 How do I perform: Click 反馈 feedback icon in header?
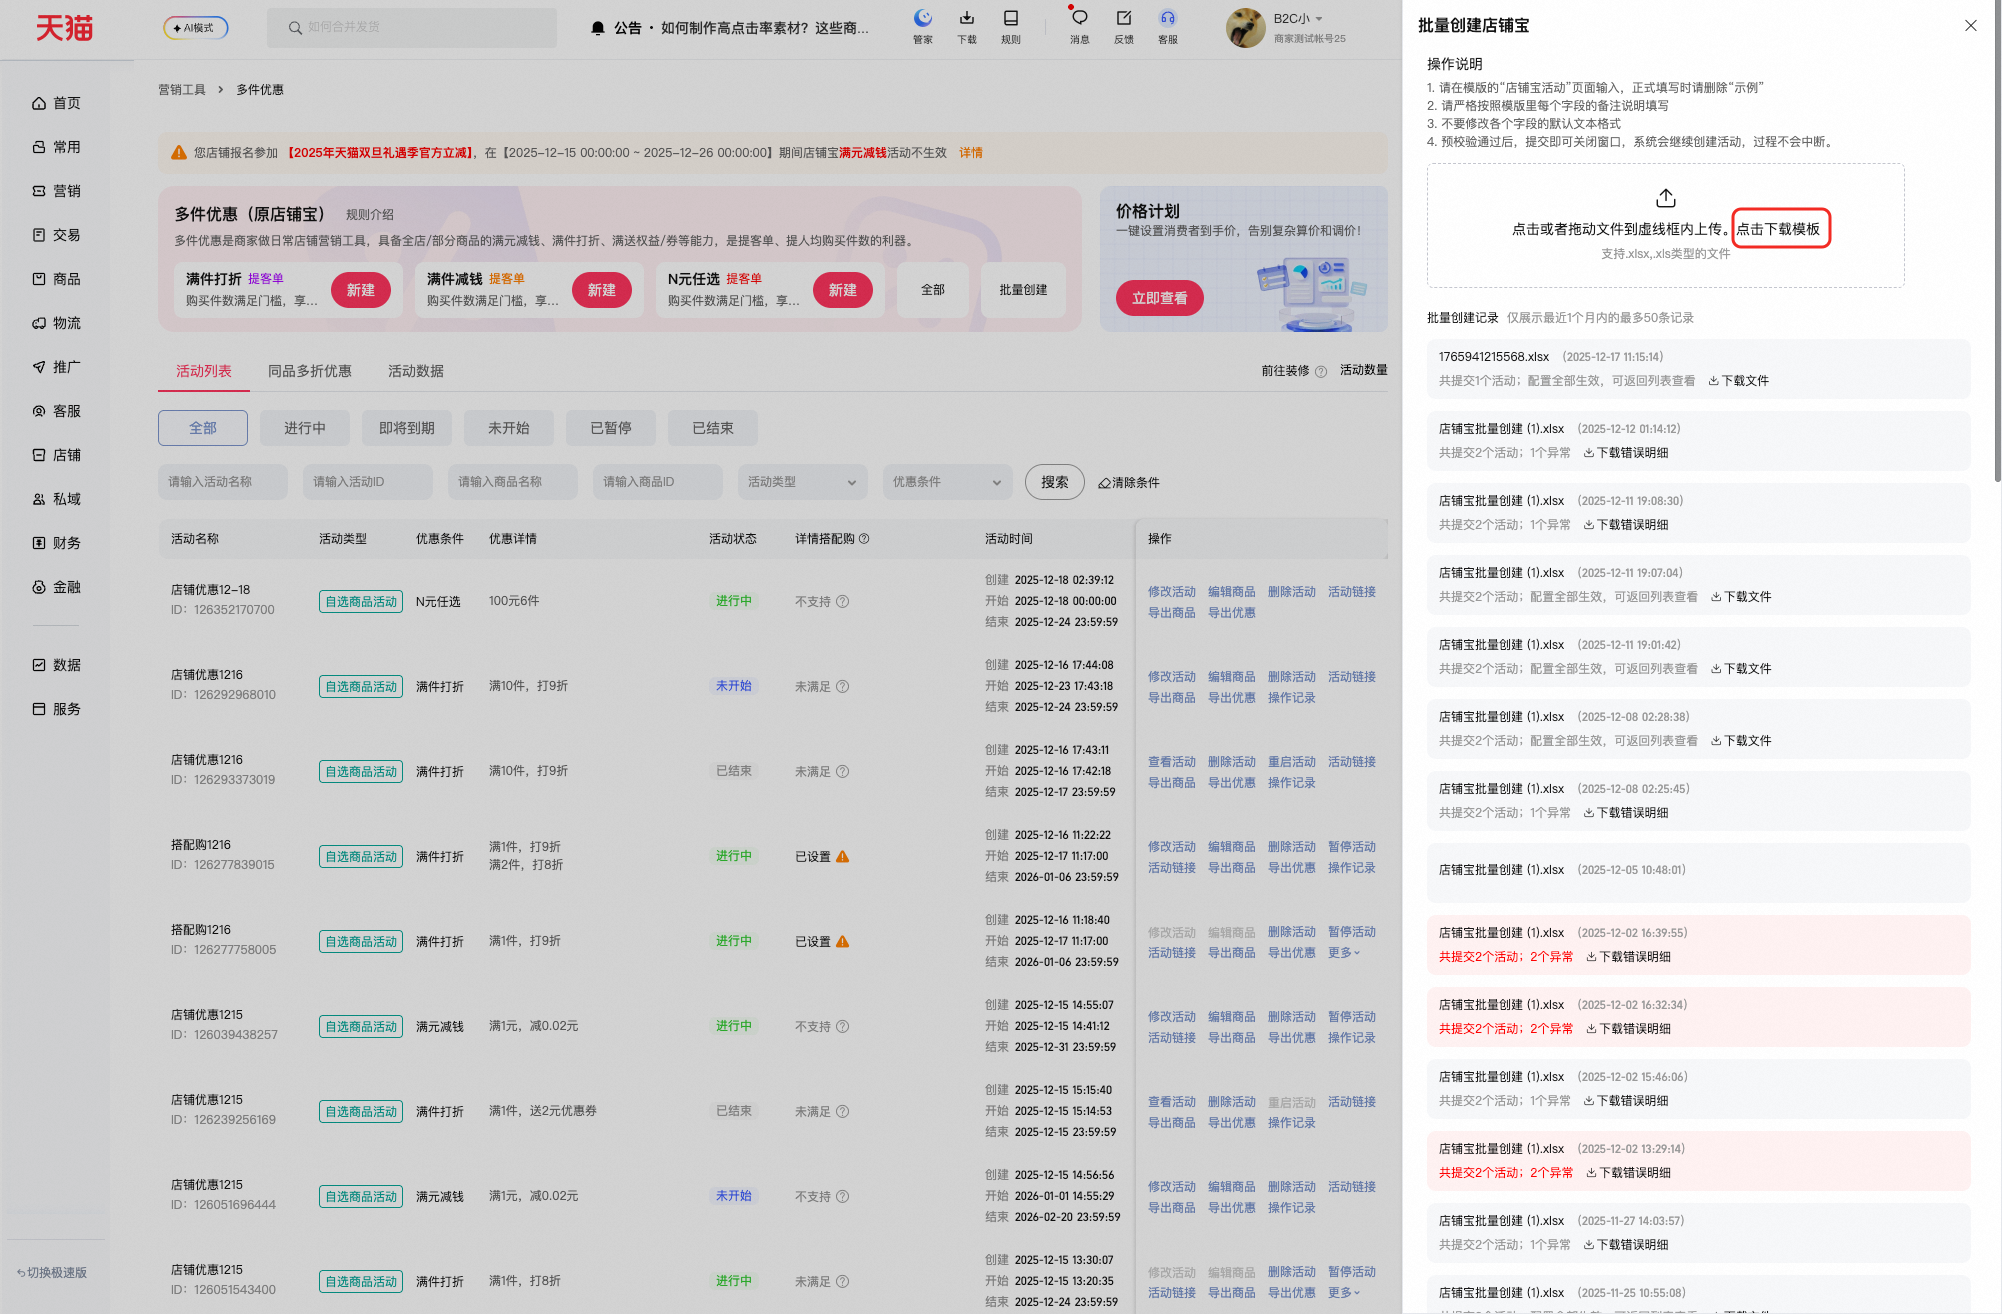[x=1123, y=18]
